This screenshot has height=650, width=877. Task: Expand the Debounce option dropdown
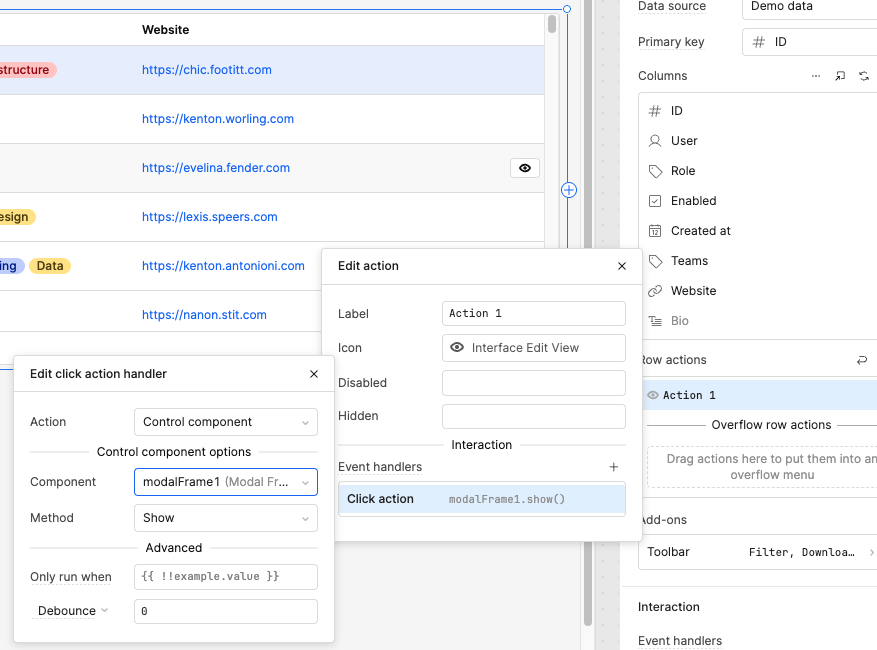[73, 611]
